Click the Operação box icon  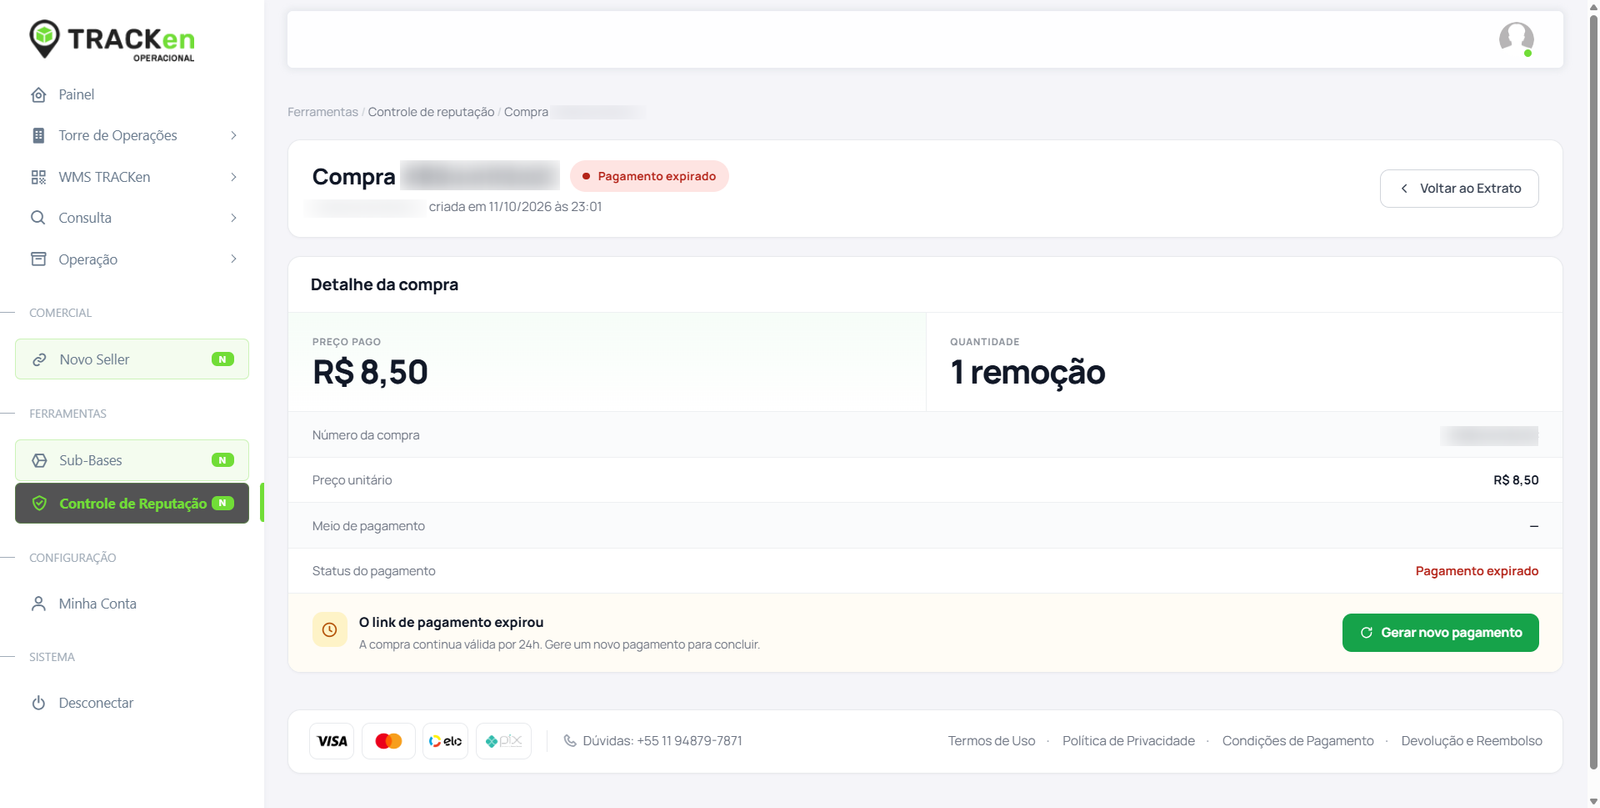point(38,259)
